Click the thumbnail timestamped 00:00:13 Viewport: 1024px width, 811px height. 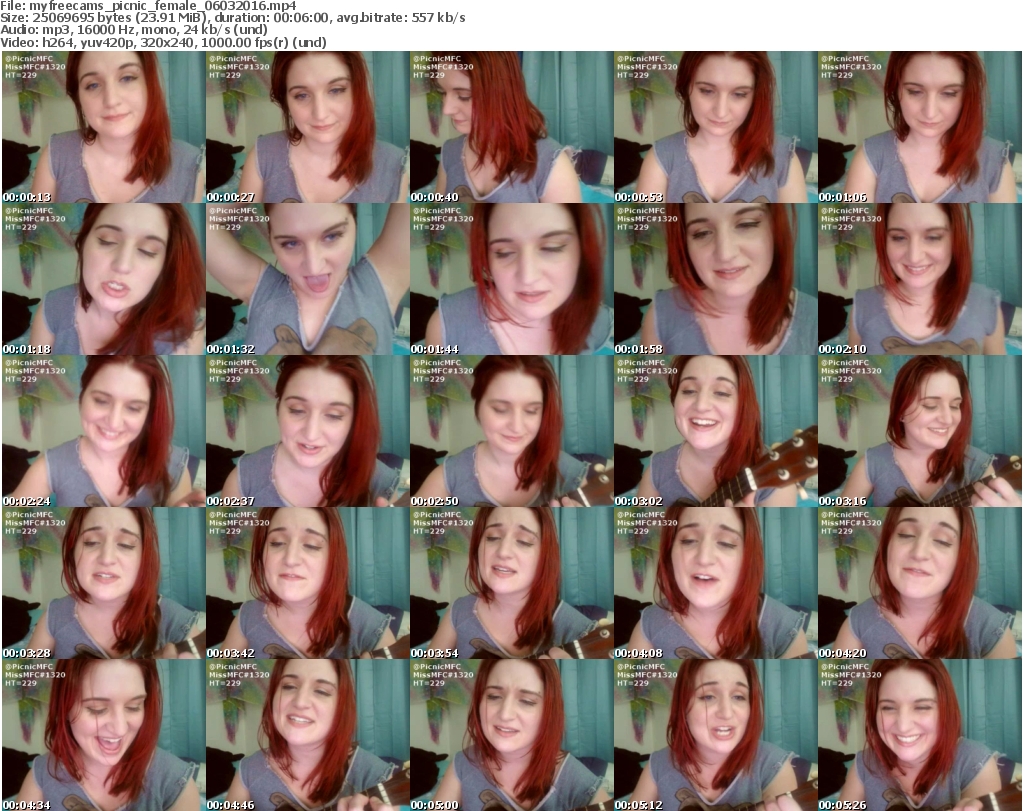tap(103, 128)
